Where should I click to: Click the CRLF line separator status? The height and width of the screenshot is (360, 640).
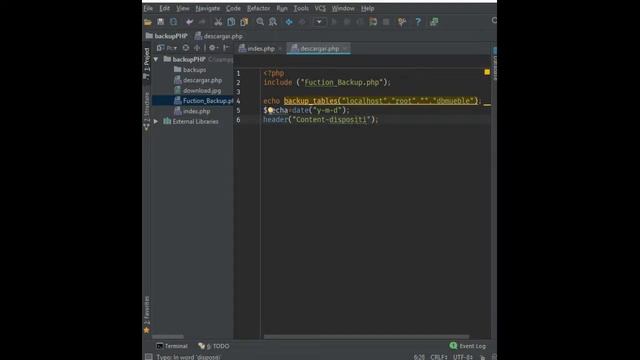coord(439,357)
